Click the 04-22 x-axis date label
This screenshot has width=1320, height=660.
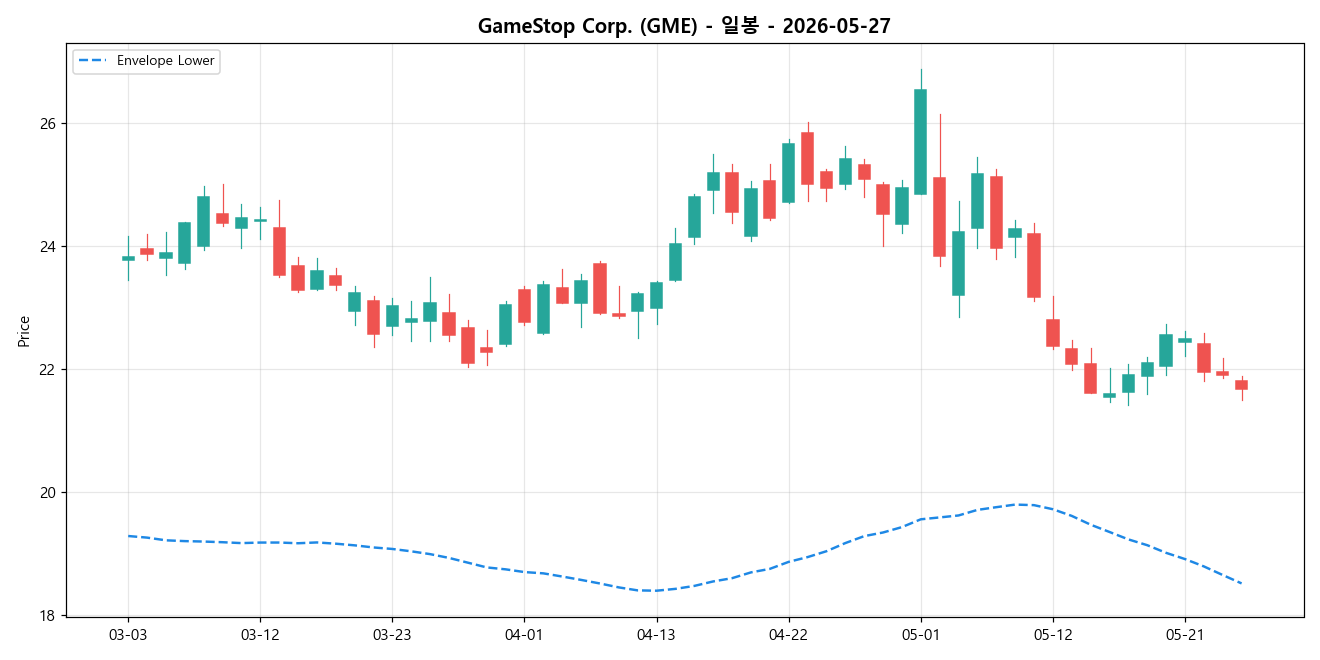pyautogui.click(x=788, y=635)
